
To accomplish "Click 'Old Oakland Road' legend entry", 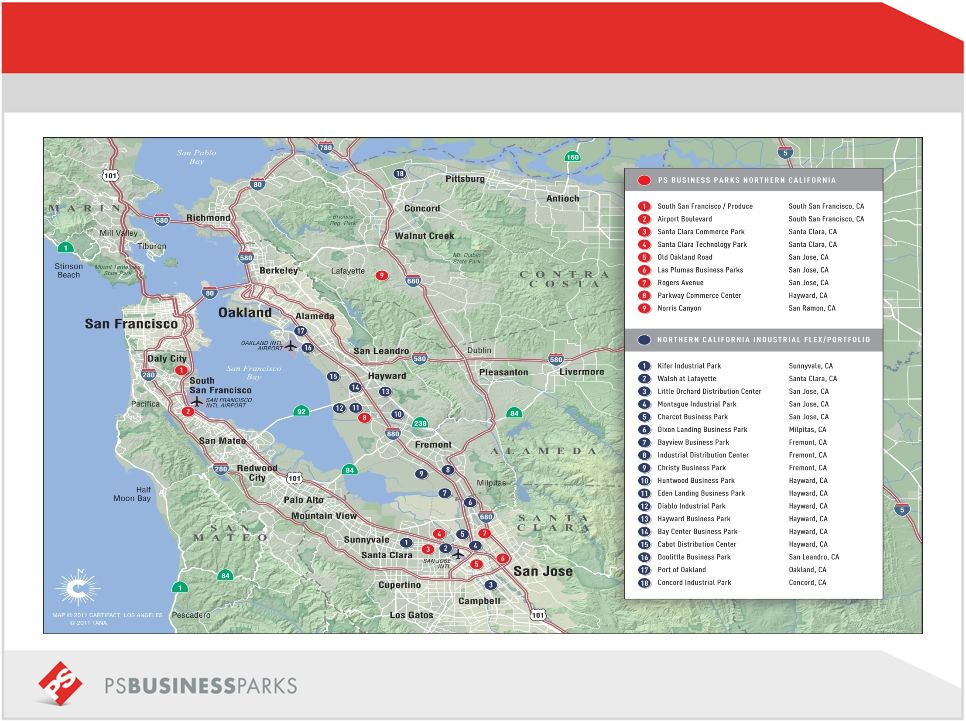I will click(x=684, y=258).
